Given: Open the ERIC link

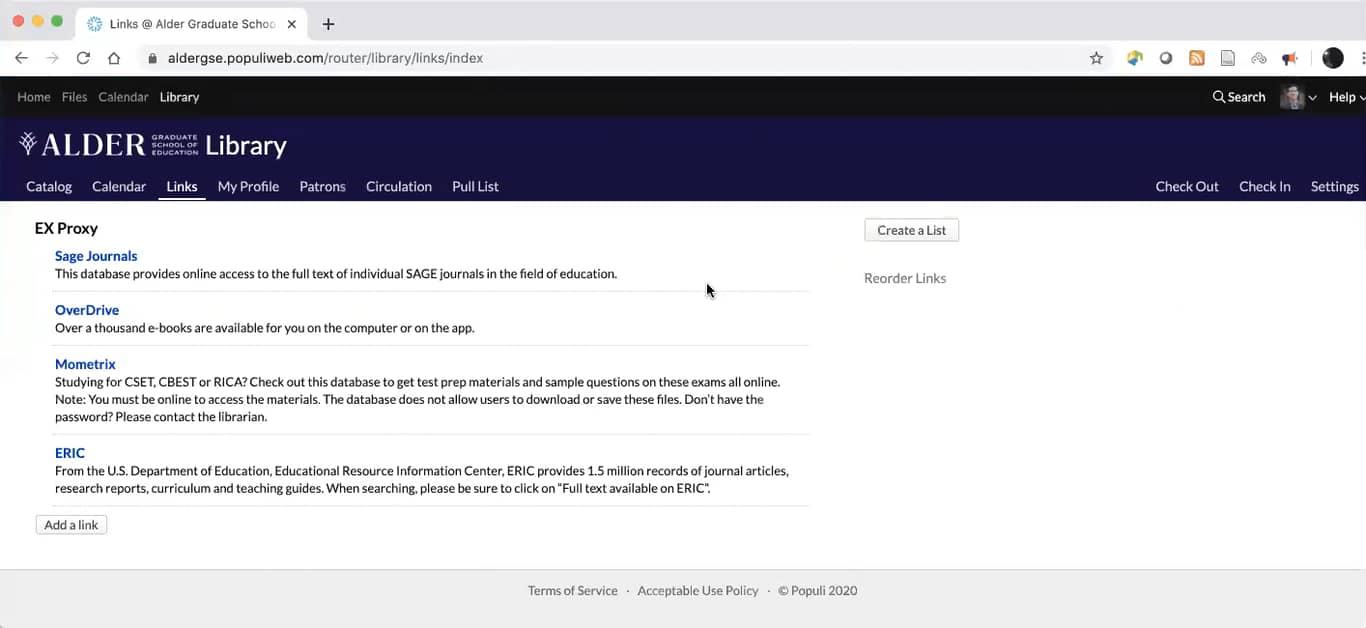Looking at the screenshot, I should [70, 453].
